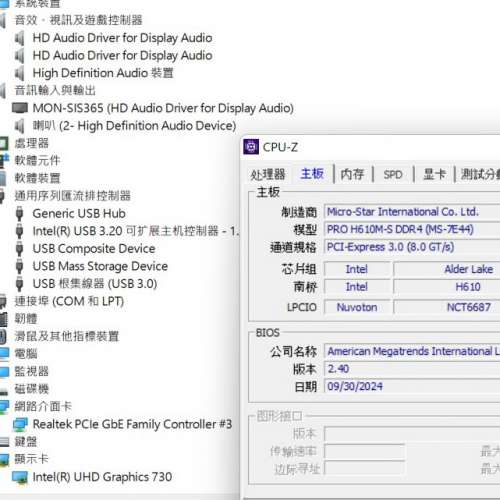The image size is (500, 500).
Task: Click the American Megatrends BIOS company field
Action: click(412, 351)
